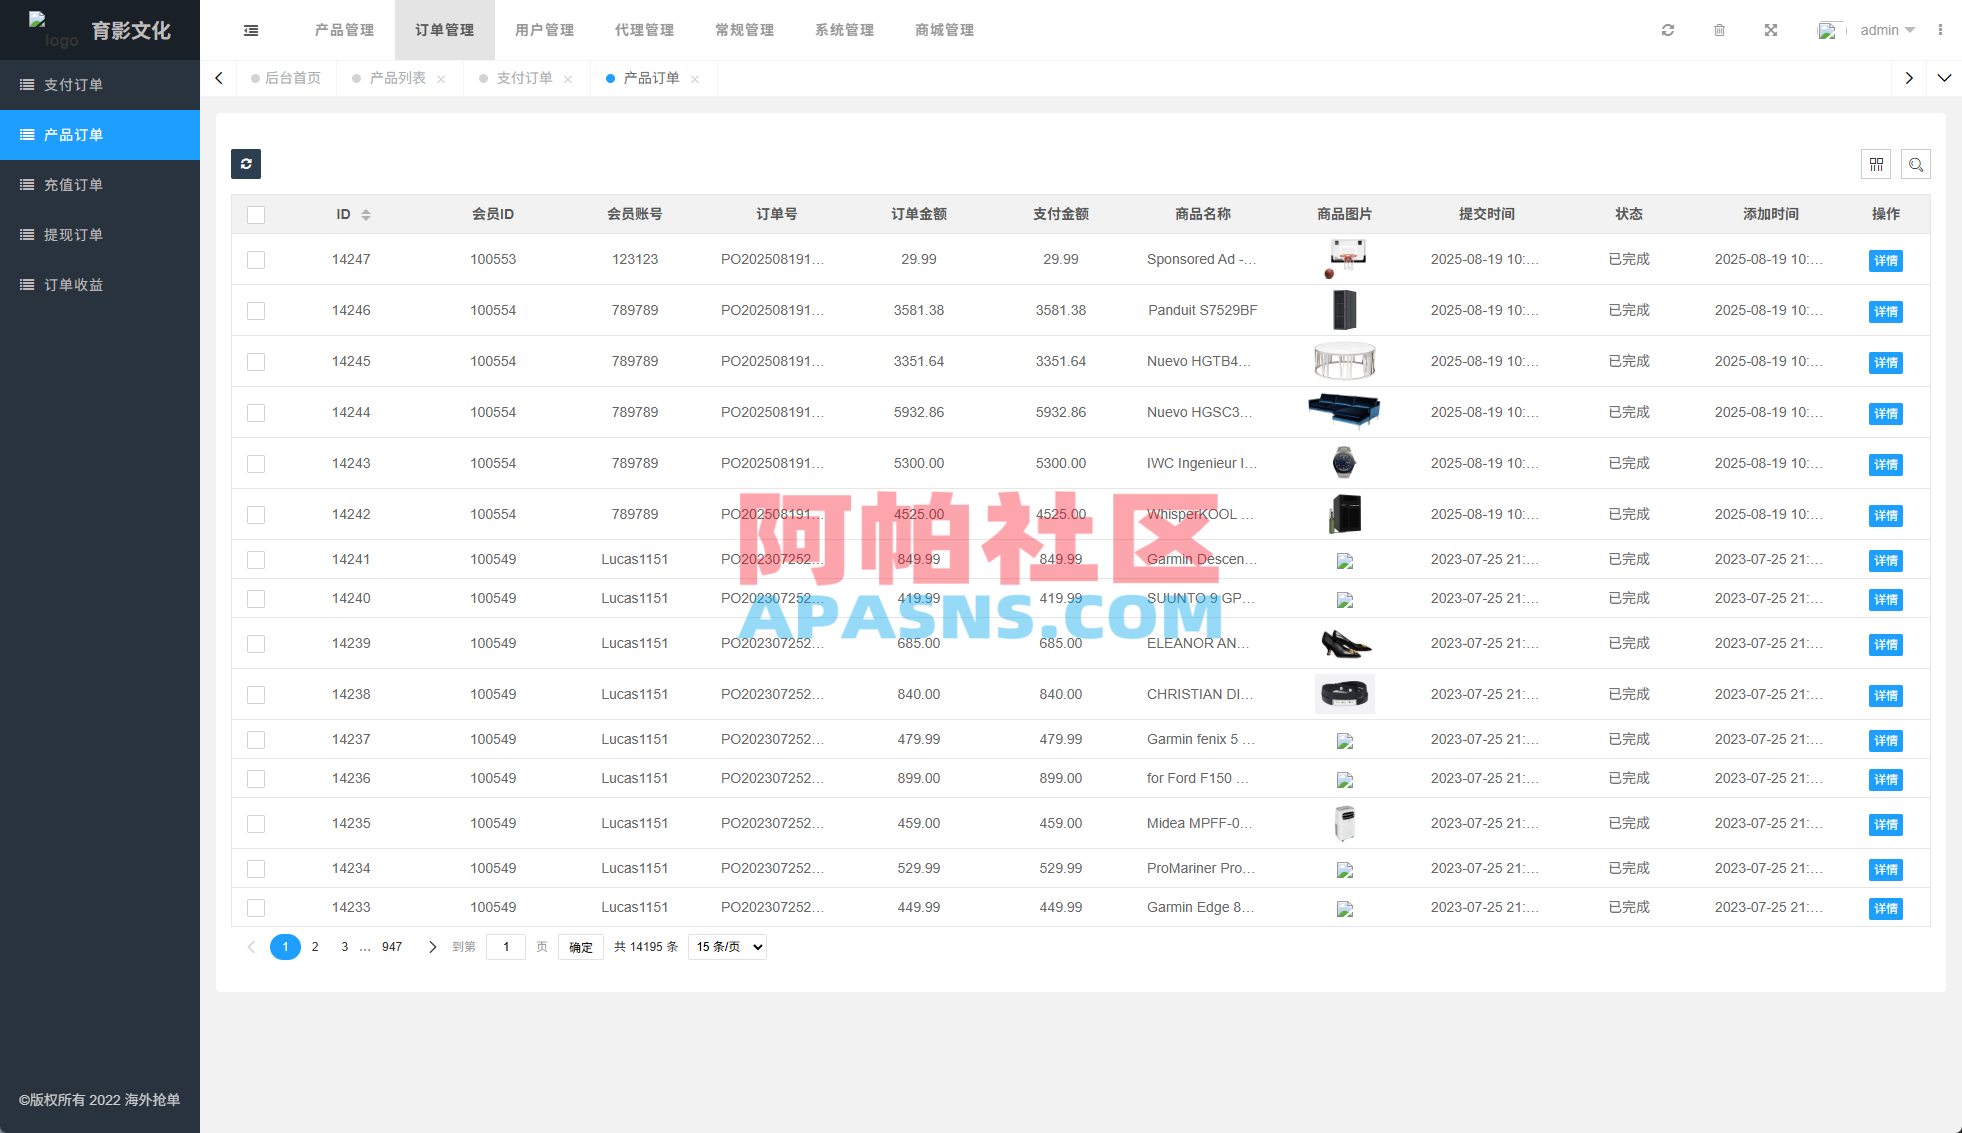Click the refresh icon above the order table
Screen dimensions: 1962x1133
coord(246,164)
